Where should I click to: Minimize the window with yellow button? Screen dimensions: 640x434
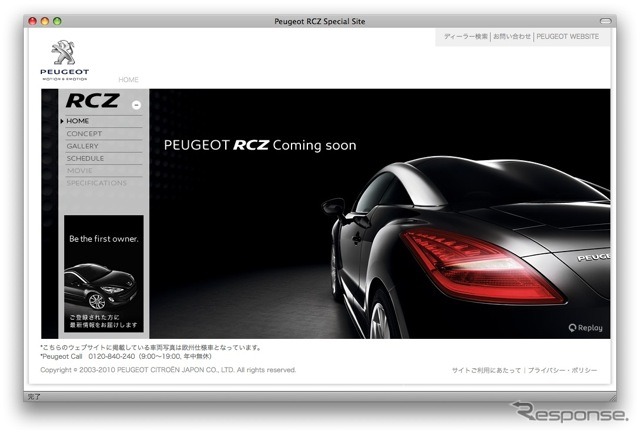[x=45, y=21]
